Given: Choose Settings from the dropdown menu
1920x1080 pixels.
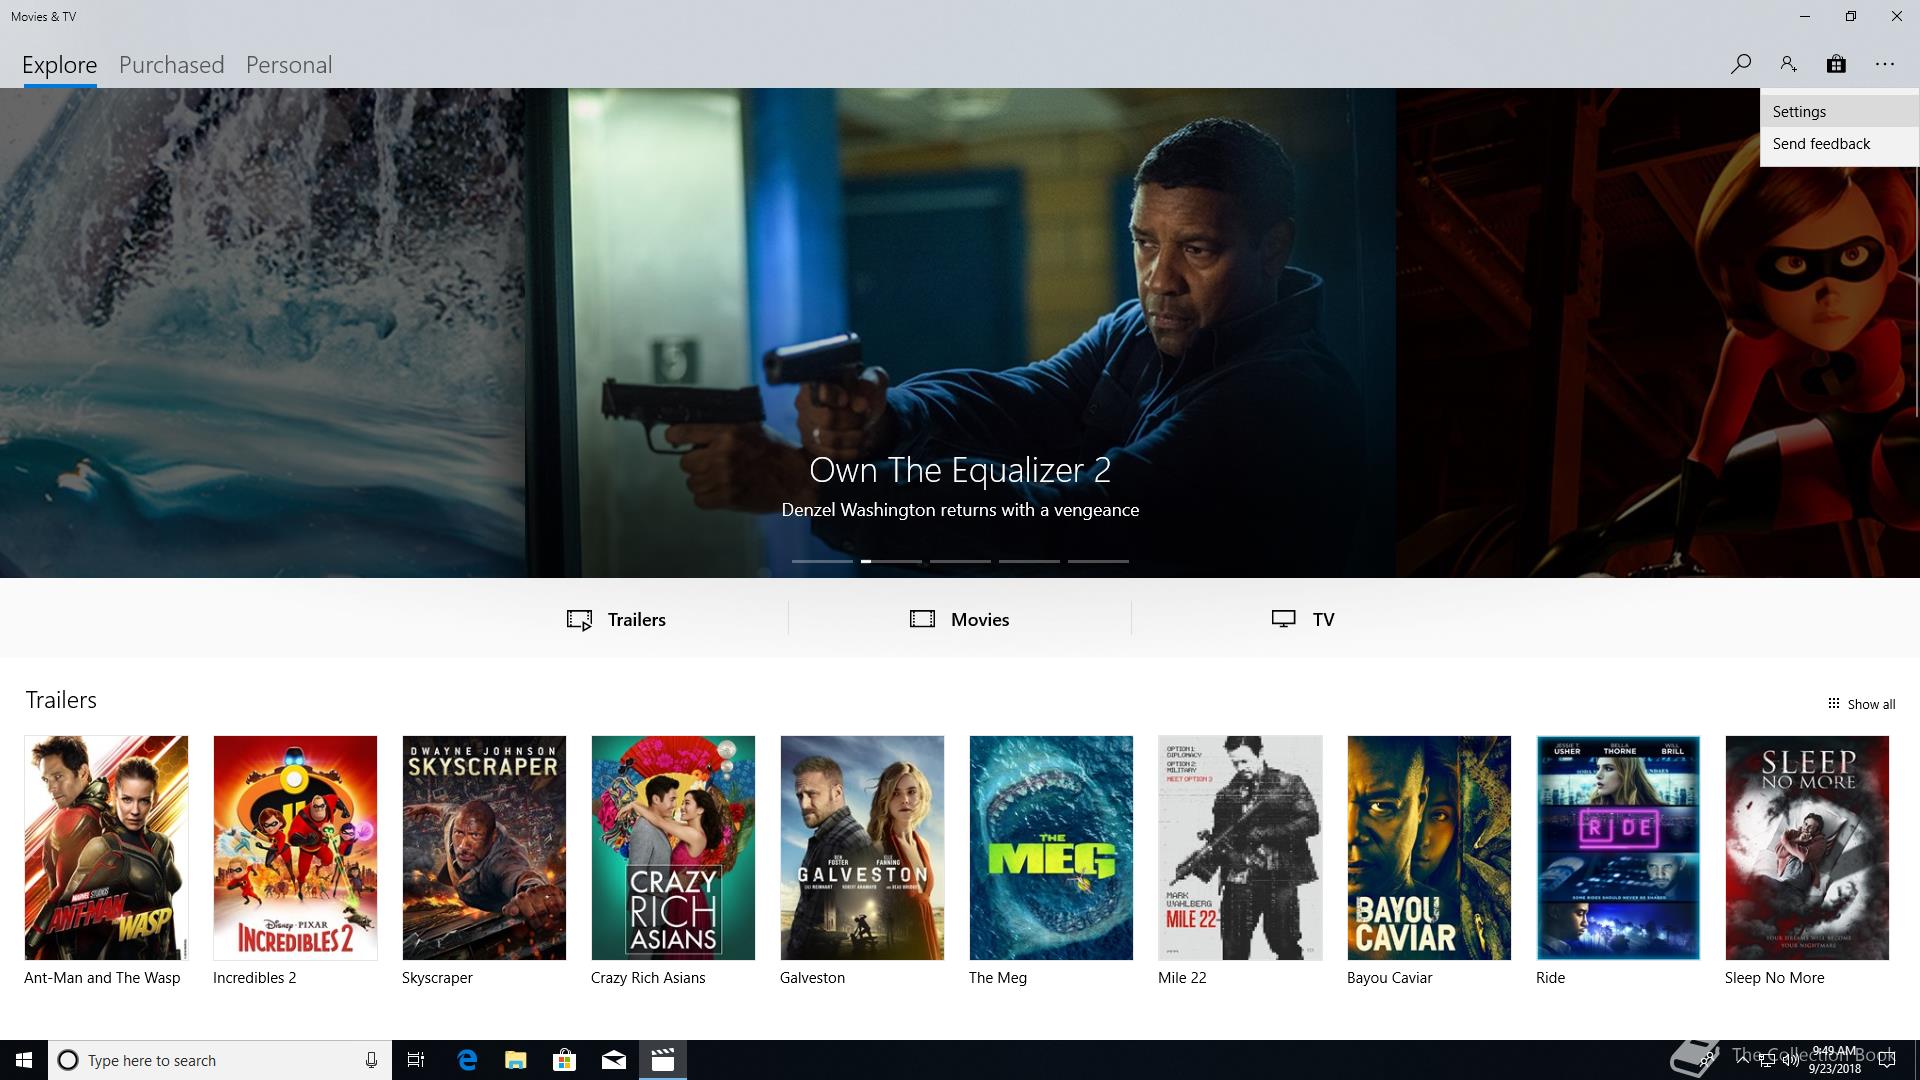Looking at the screenshot, I should [1839, 112].
